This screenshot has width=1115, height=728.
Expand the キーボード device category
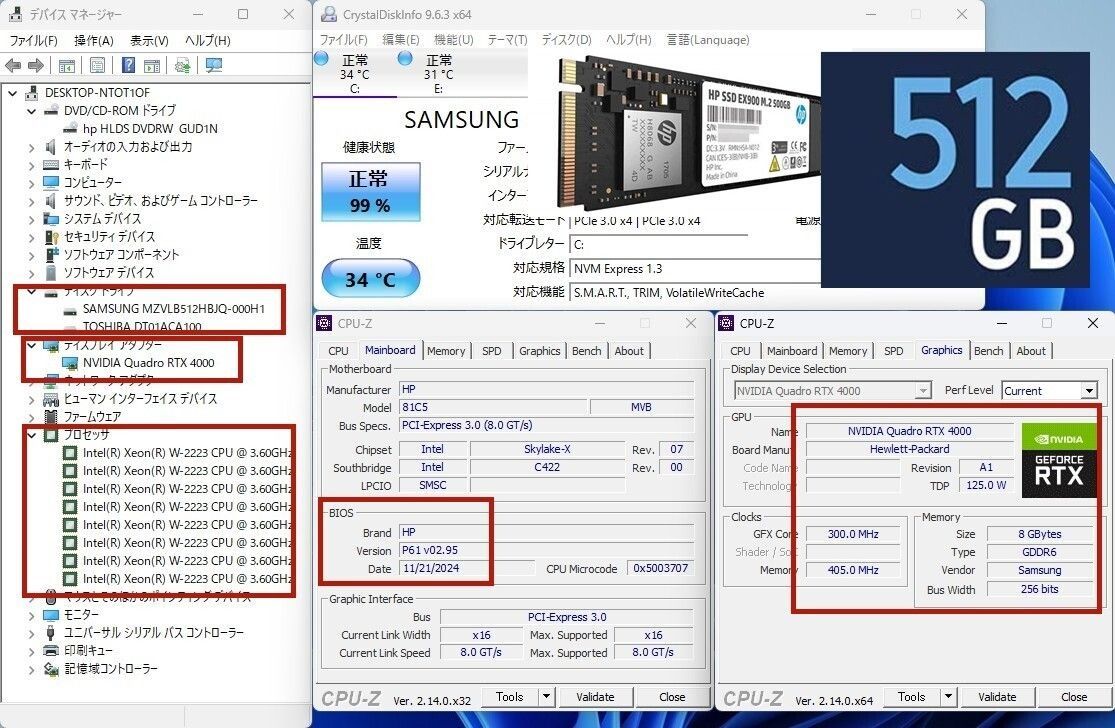click(x=30, y=164)
